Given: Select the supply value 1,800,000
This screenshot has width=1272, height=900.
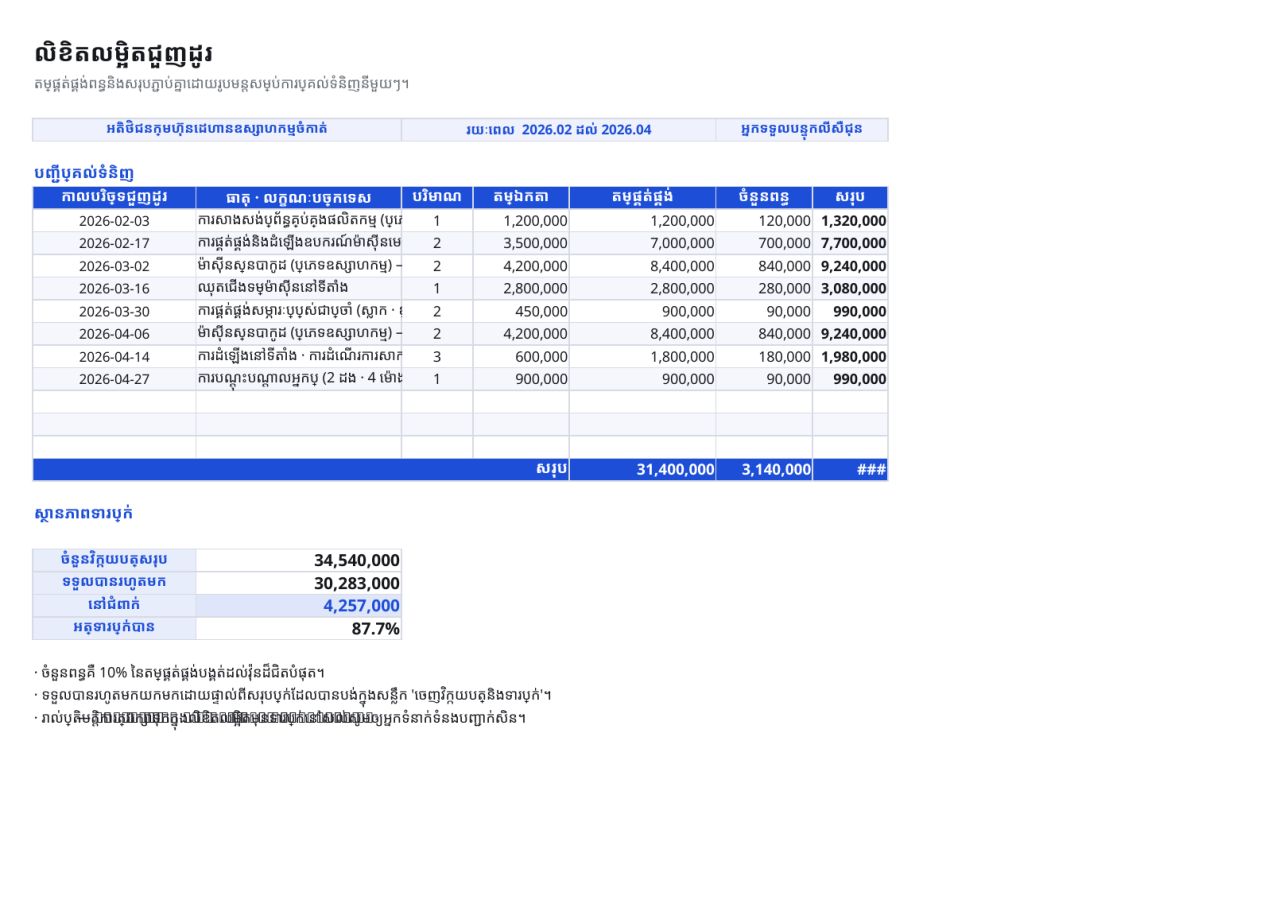Looking at the screenshot, I should click(x=643, y=357).
